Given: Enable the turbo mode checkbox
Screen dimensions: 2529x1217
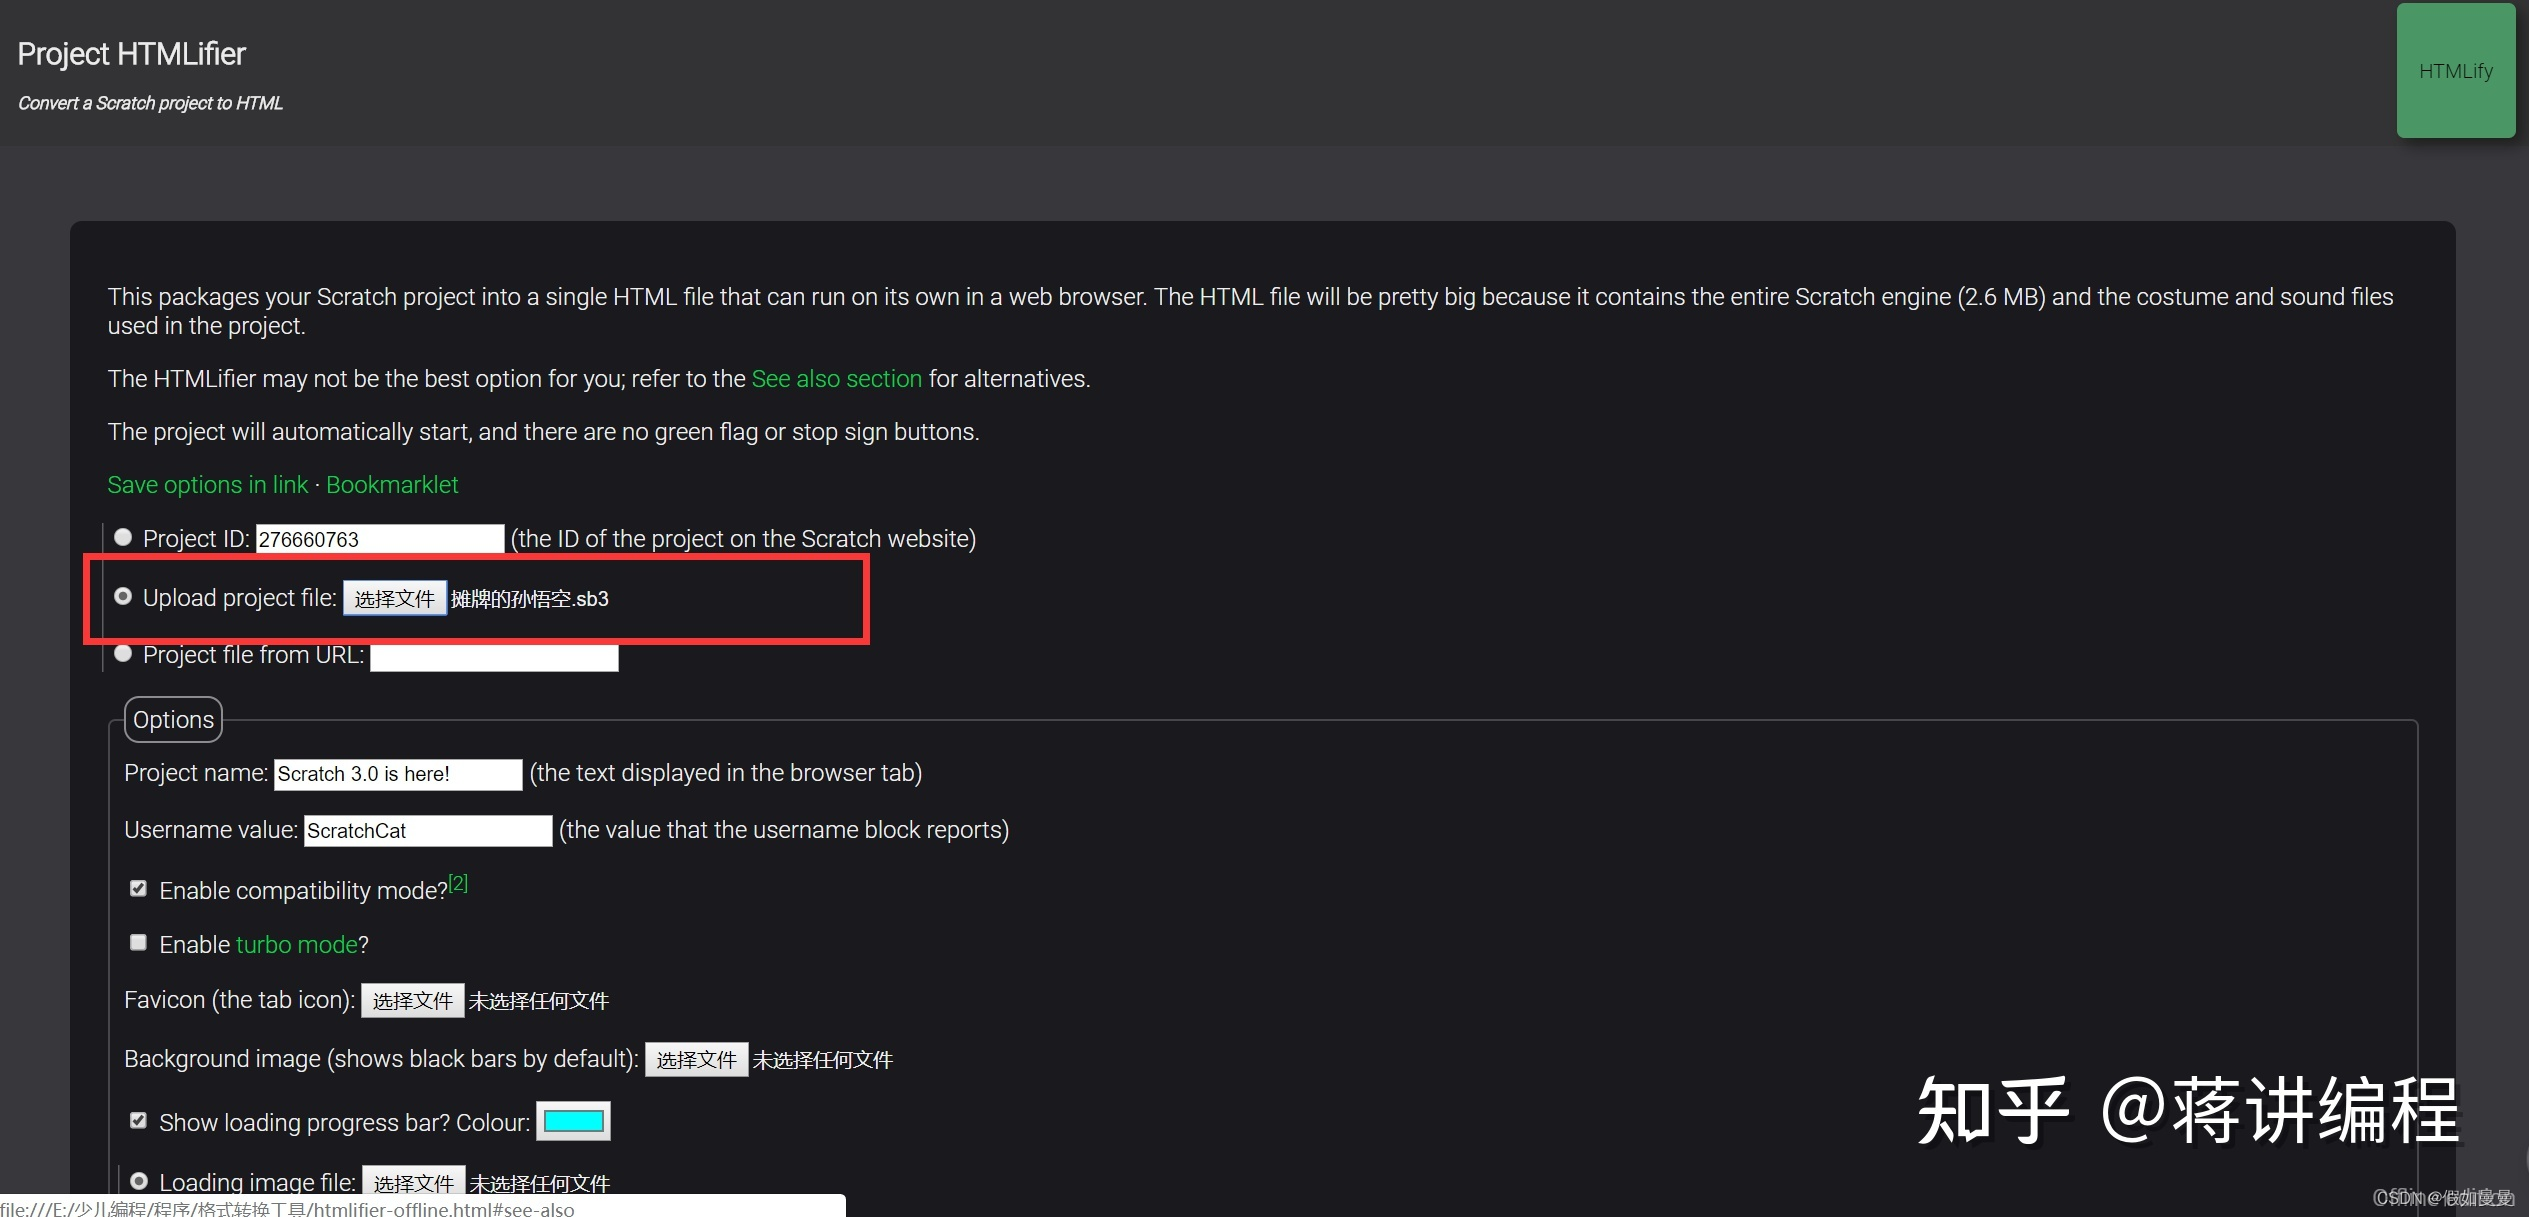Looking at the screenshot, I should [x=138, y=943].
